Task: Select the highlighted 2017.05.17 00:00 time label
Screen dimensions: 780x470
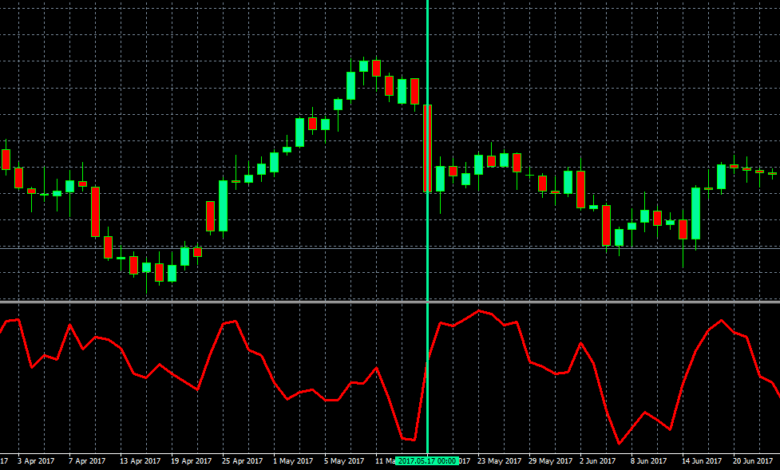Action: click(x=427, y=461)
